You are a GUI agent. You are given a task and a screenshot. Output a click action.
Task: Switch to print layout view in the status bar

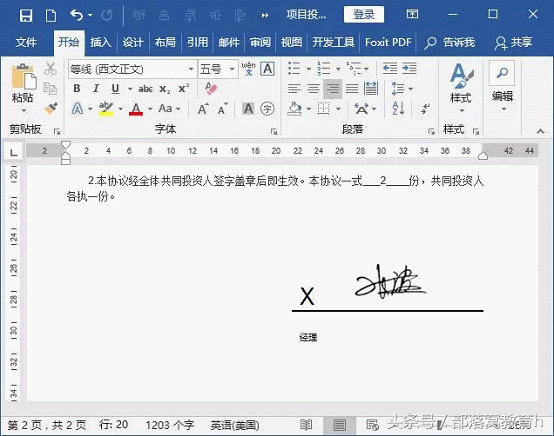click(x=339, y=425)
